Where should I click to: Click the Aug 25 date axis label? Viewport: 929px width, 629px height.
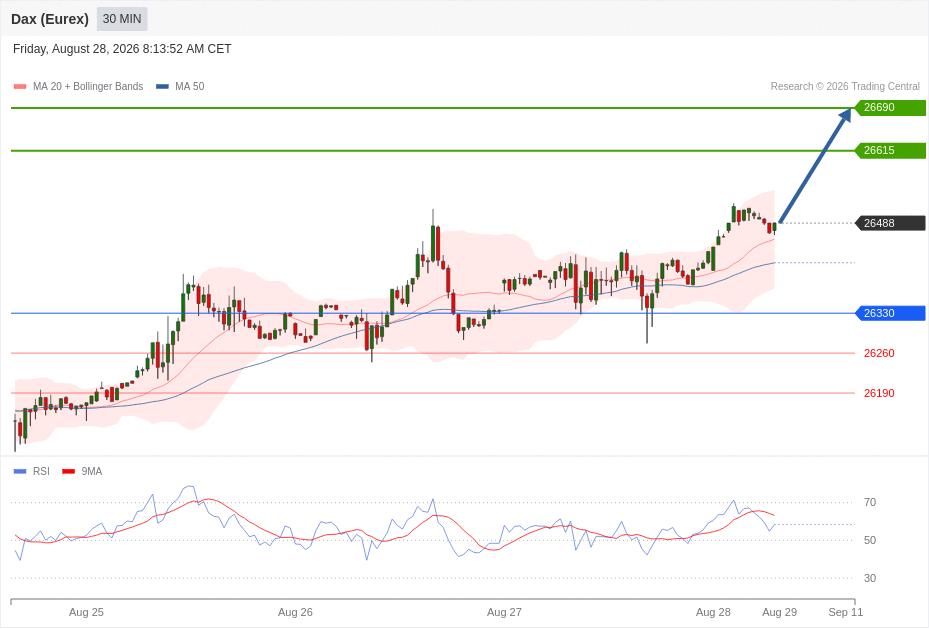pyautogui.click(x=87, y=612)
